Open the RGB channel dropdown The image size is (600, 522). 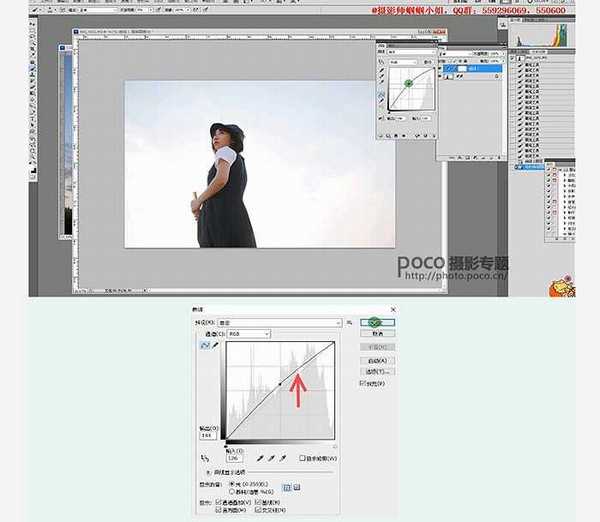[249, 333]
